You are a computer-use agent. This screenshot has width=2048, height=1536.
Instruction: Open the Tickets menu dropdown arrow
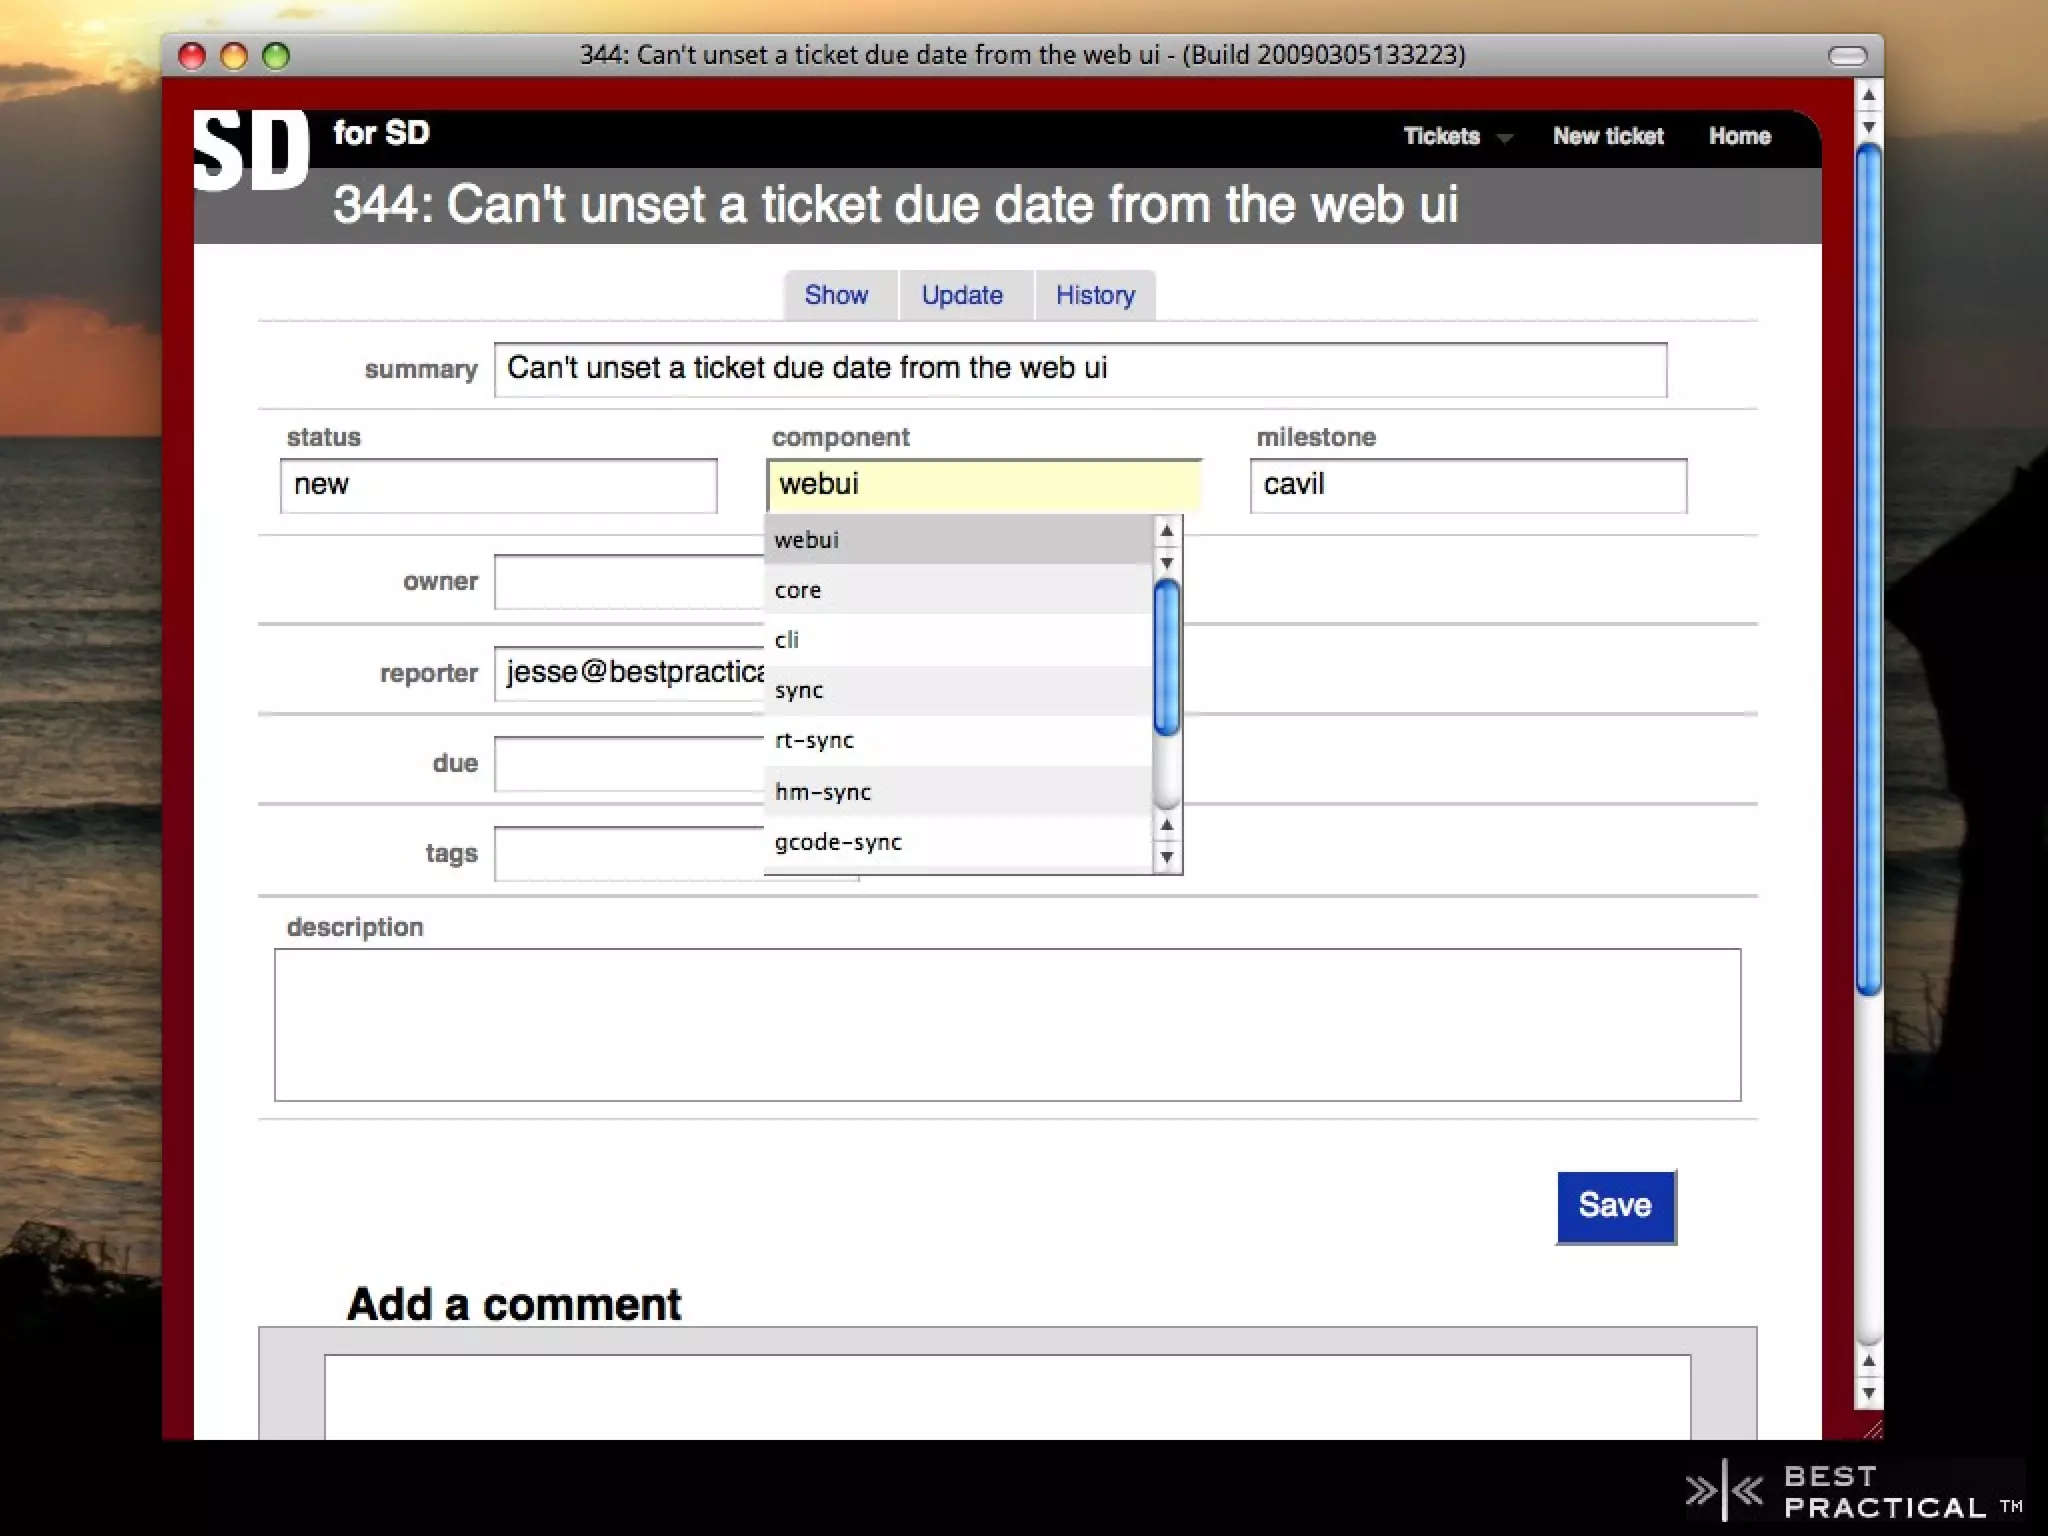click(1504, 138)
